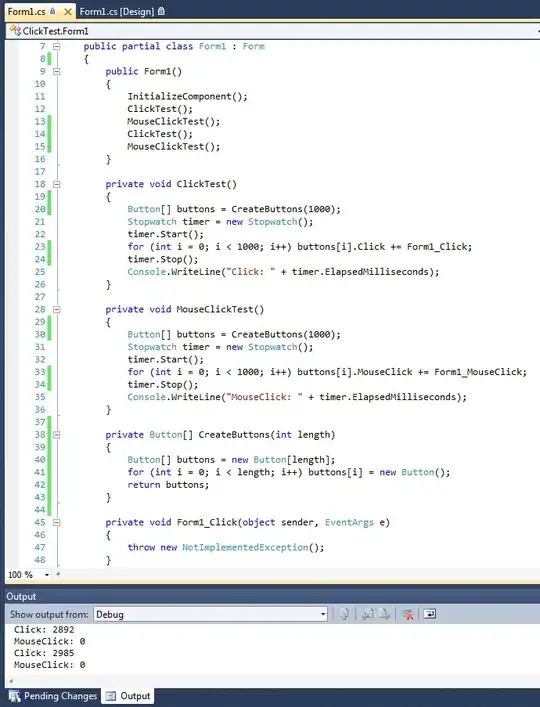
Task: Open the 100 % zoom level dropdown
Action: point(47,575)
